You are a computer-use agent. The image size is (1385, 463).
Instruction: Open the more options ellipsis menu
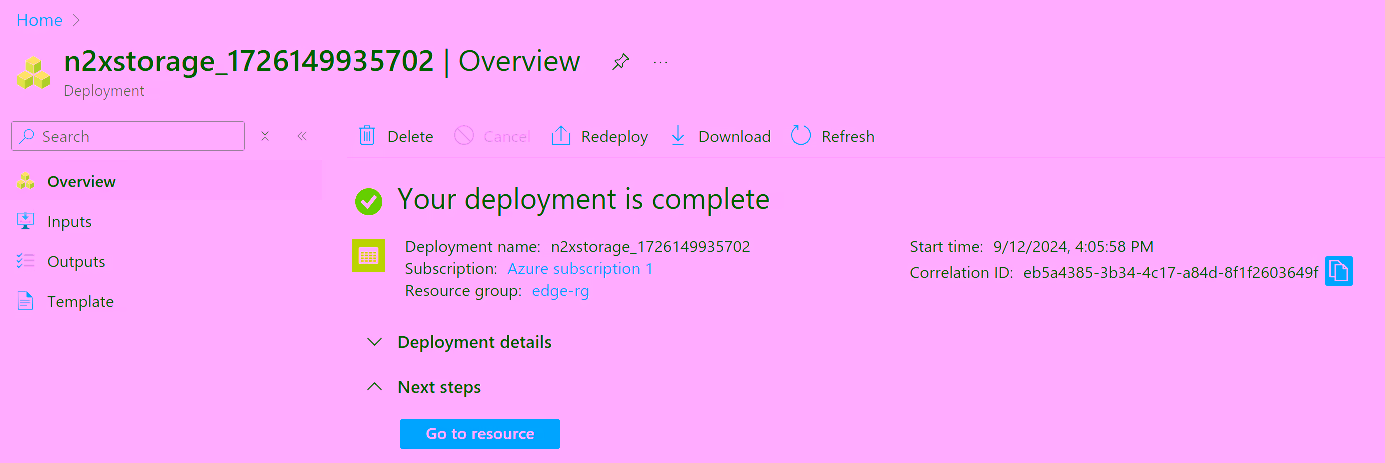(x=660, y=62)
